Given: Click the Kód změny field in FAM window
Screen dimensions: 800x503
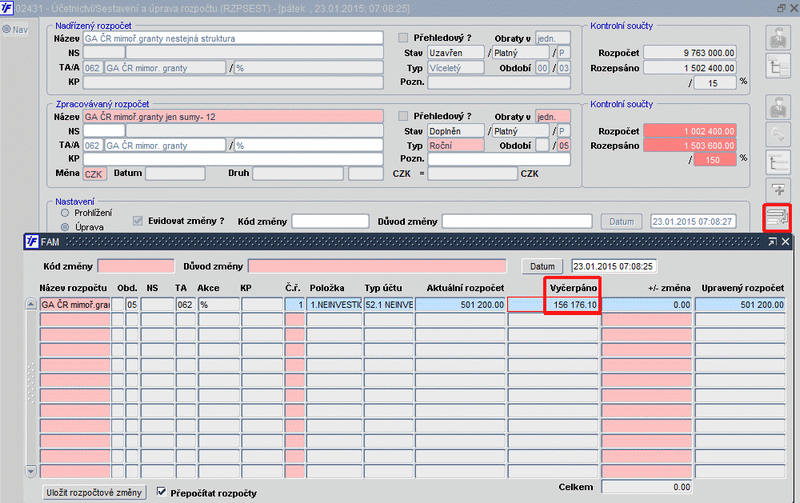Looking at the screenshot, I should coord(135,267).
